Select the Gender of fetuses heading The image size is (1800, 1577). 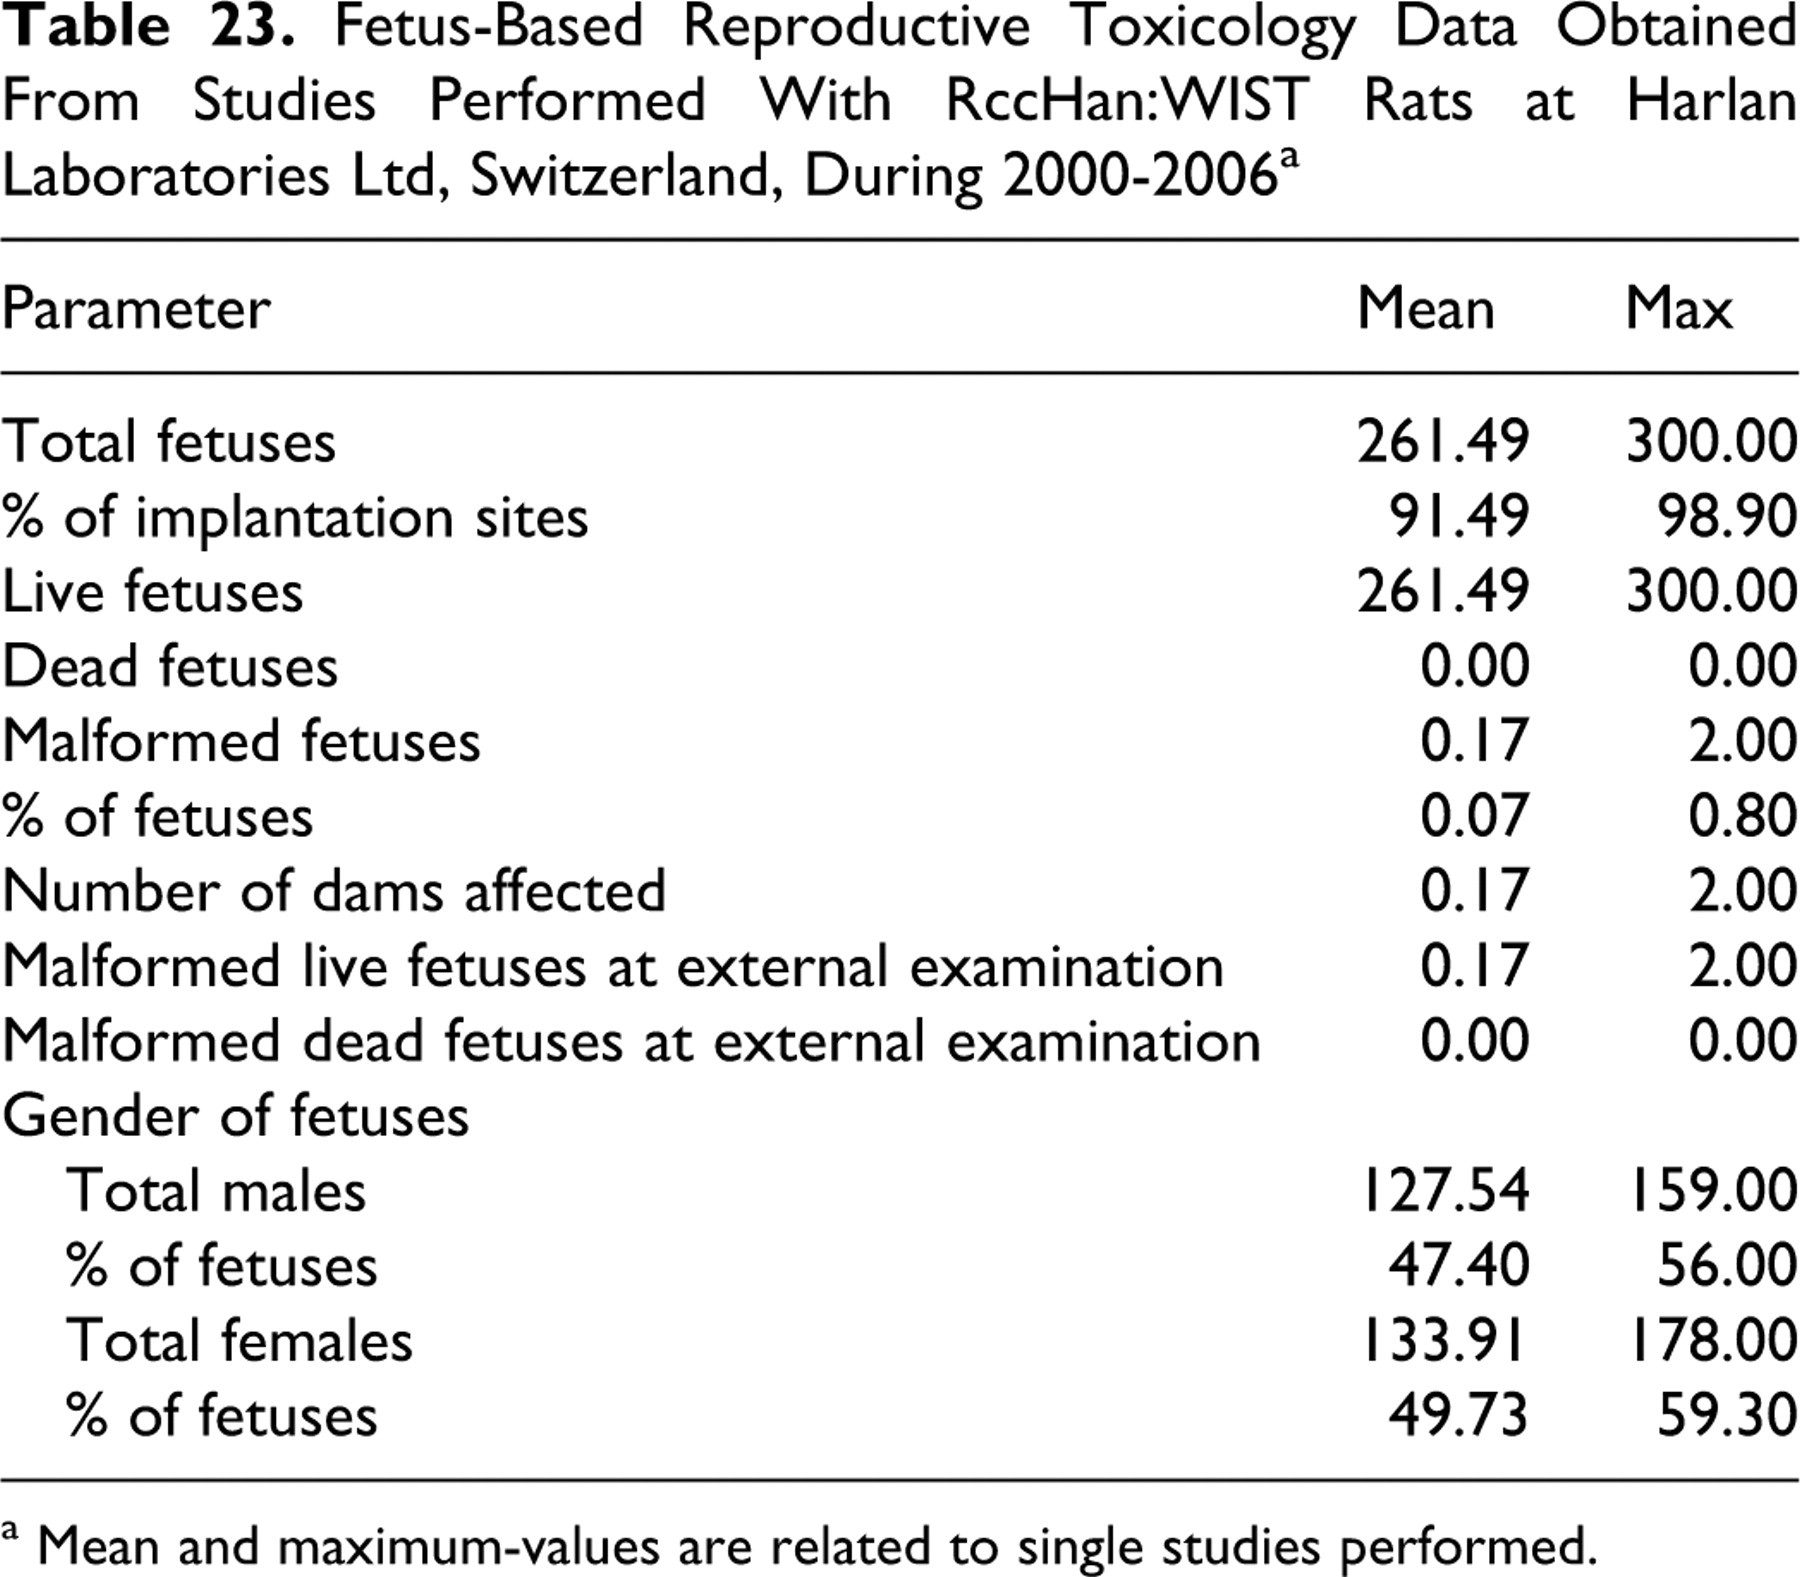pos(236,1116)
